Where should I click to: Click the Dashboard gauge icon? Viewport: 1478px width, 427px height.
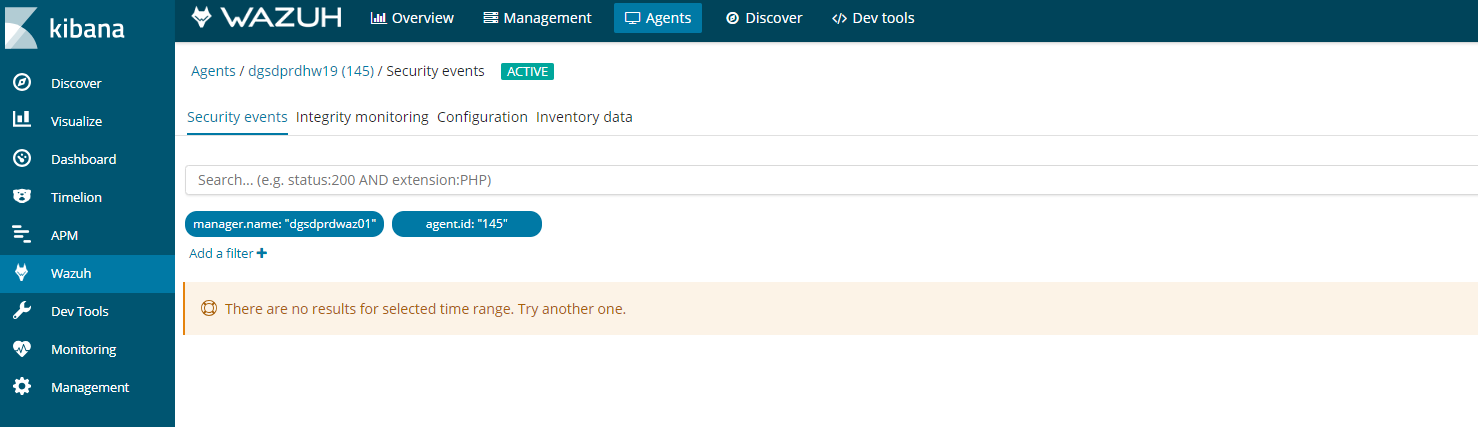pyautogui.click(x=21, y=159)
